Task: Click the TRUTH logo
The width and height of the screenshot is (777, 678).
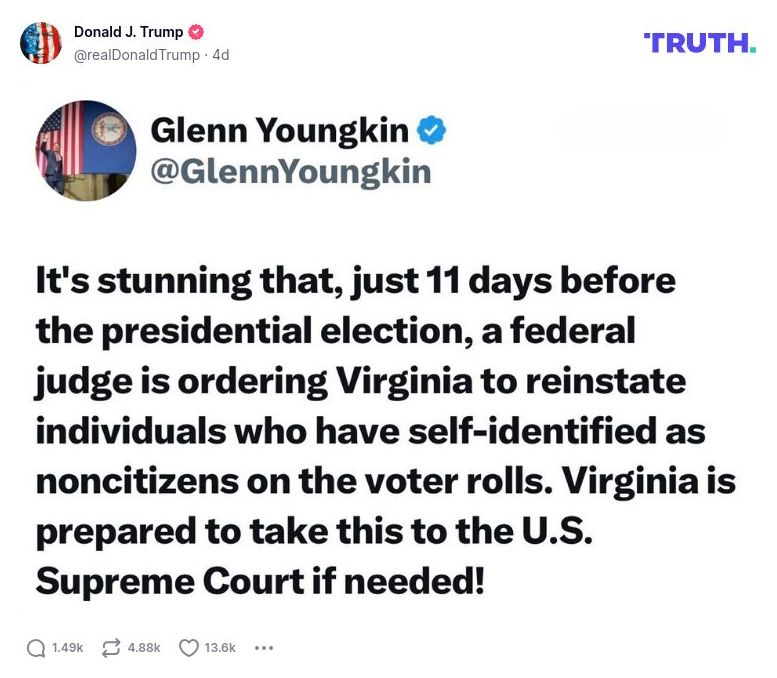Action: point(700,42)
